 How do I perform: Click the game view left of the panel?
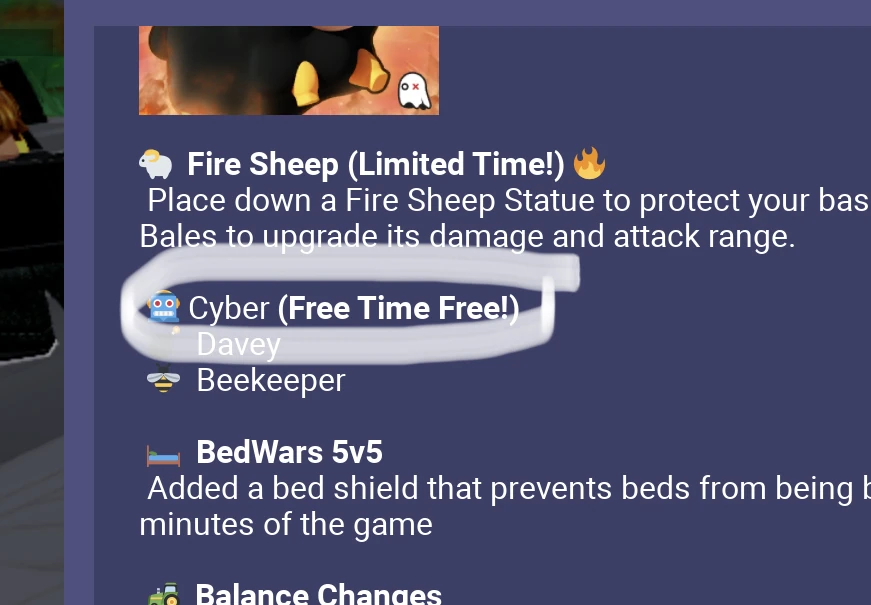coord(32,302)
